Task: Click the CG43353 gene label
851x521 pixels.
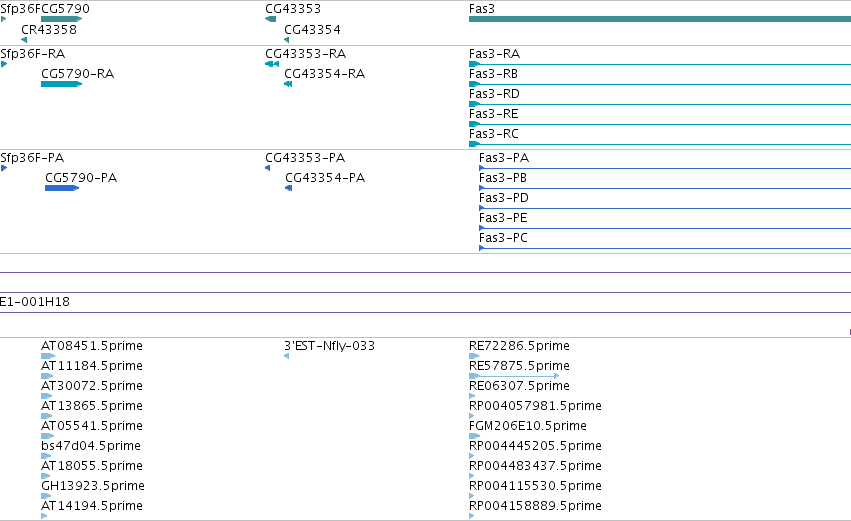Action: [293, 9]
